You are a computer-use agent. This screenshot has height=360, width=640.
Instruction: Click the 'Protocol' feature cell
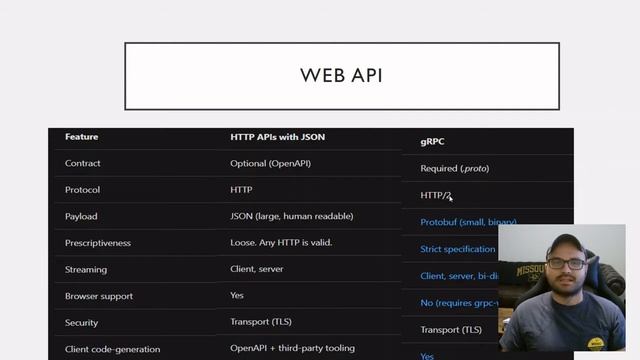[x=82, y=190]
